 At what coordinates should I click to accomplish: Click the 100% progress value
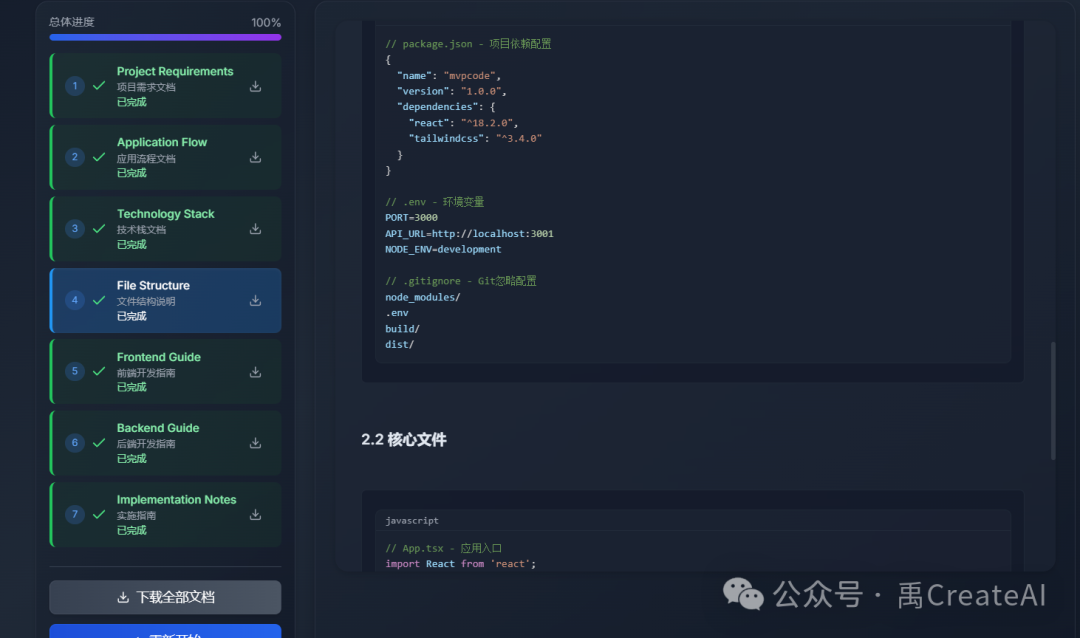266,23
